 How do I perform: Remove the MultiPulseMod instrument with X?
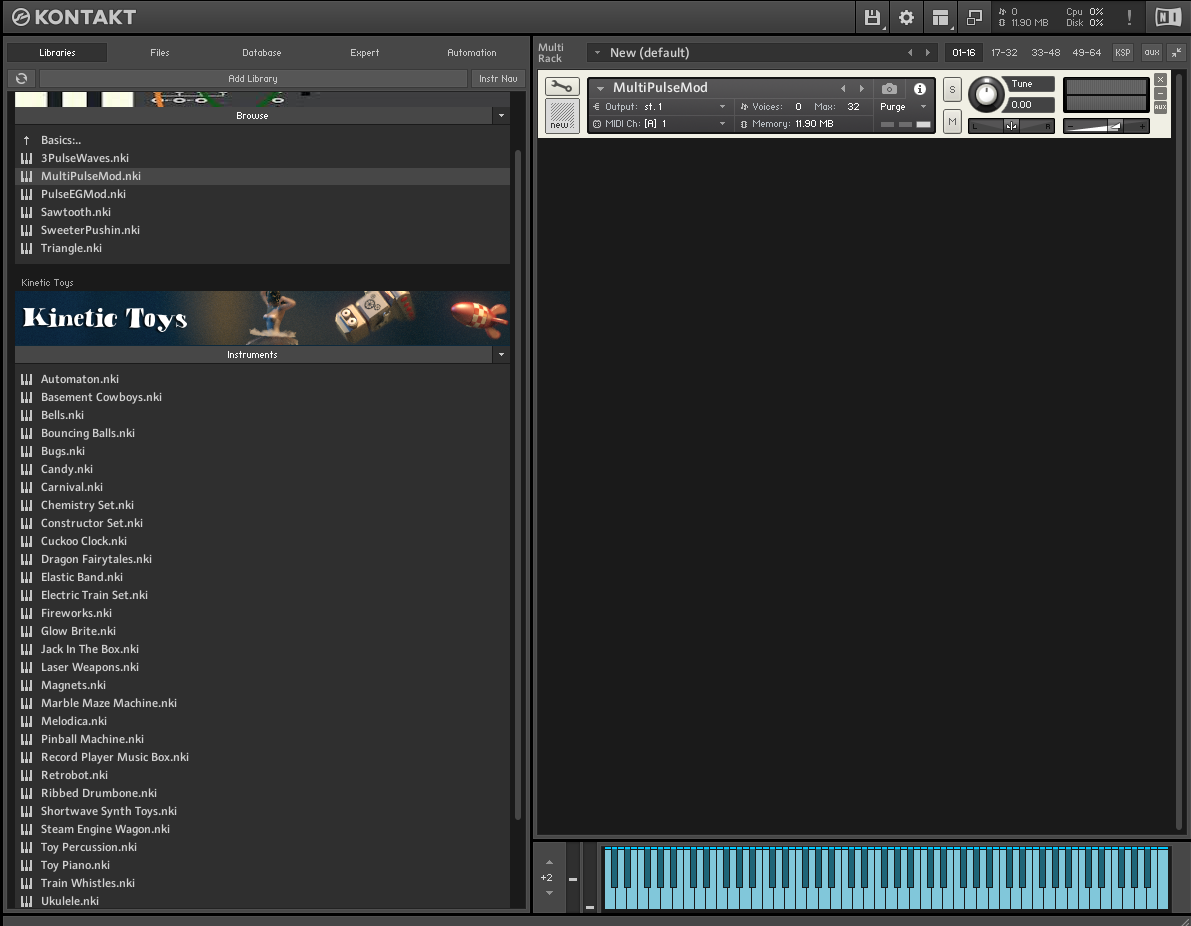(1160, 79)
